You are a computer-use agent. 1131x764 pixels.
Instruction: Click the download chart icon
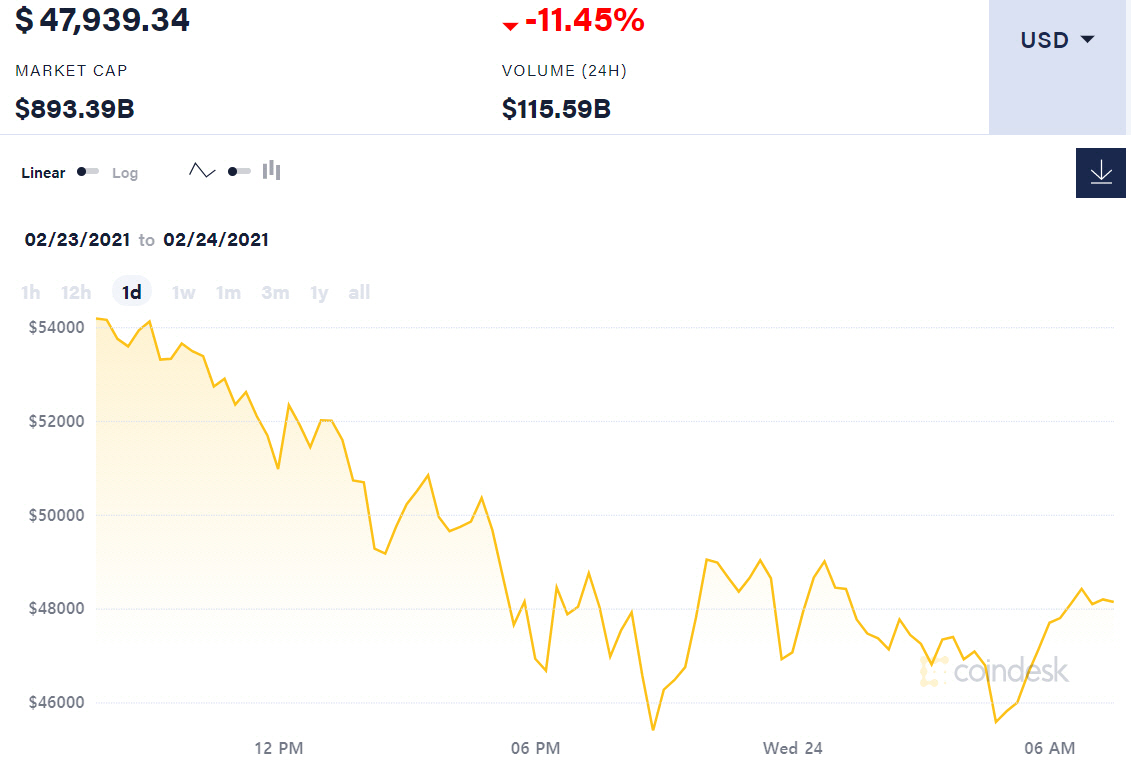tap(1101, 172)
